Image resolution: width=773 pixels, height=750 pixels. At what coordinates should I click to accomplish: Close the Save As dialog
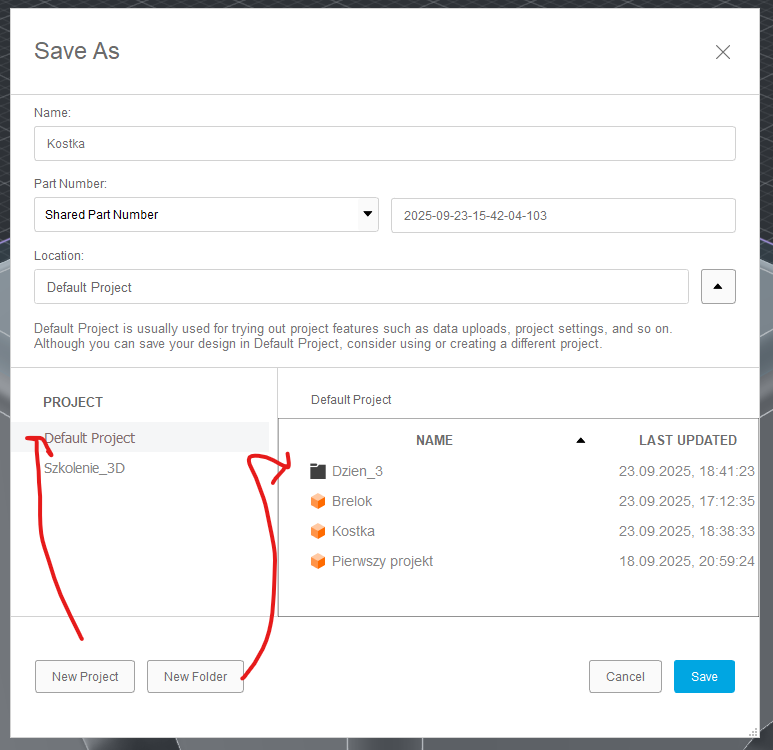723,52
